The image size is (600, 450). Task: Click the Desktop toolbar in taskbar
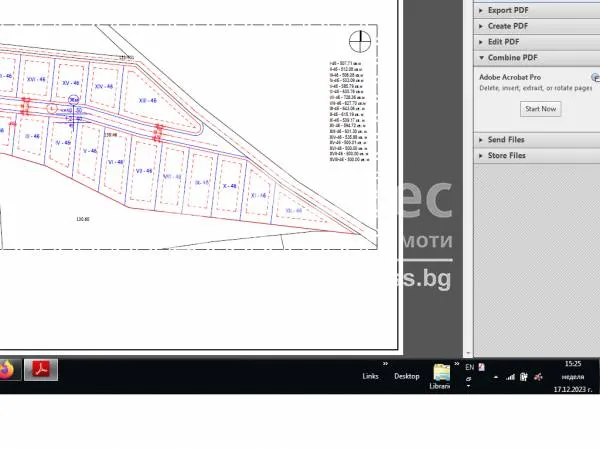(406, 377)
